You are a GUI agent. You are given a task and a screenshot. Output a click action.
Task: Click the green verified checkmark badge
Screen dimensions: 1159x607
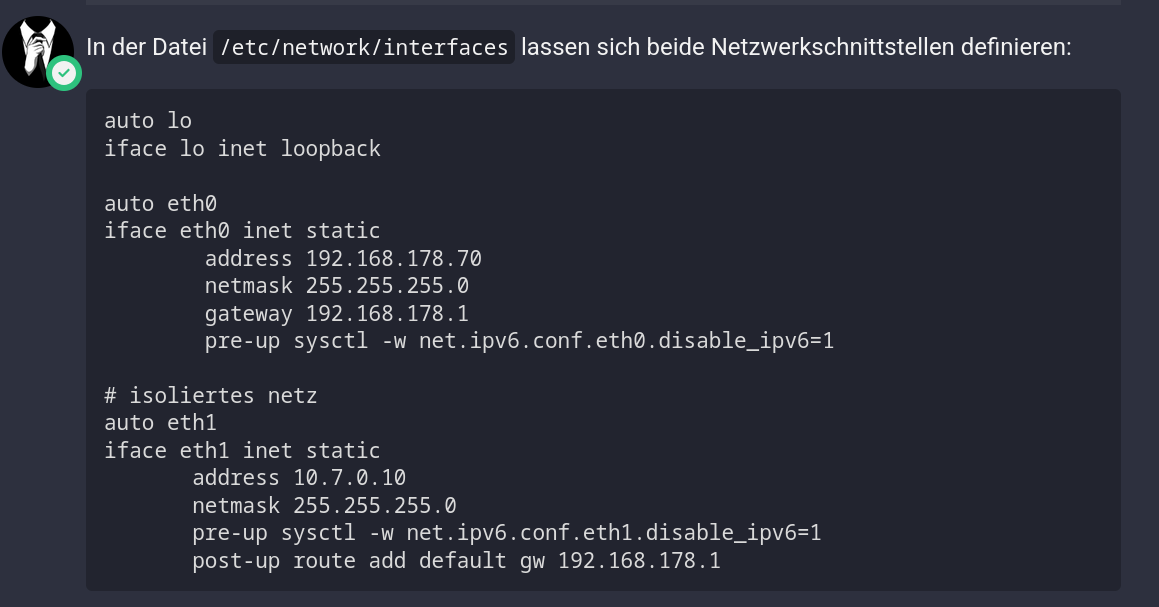(64, 73)
